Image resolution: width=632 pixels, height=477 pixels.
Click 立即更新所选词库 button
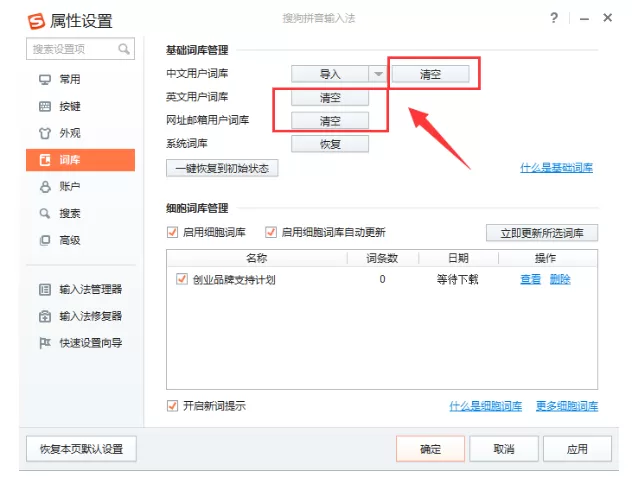click(542, 233)
